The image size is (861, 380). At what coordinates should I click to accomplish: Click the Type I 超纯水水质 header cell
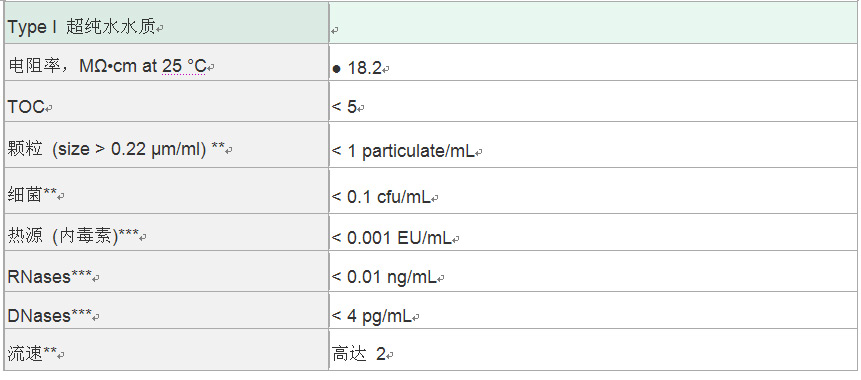167,23
